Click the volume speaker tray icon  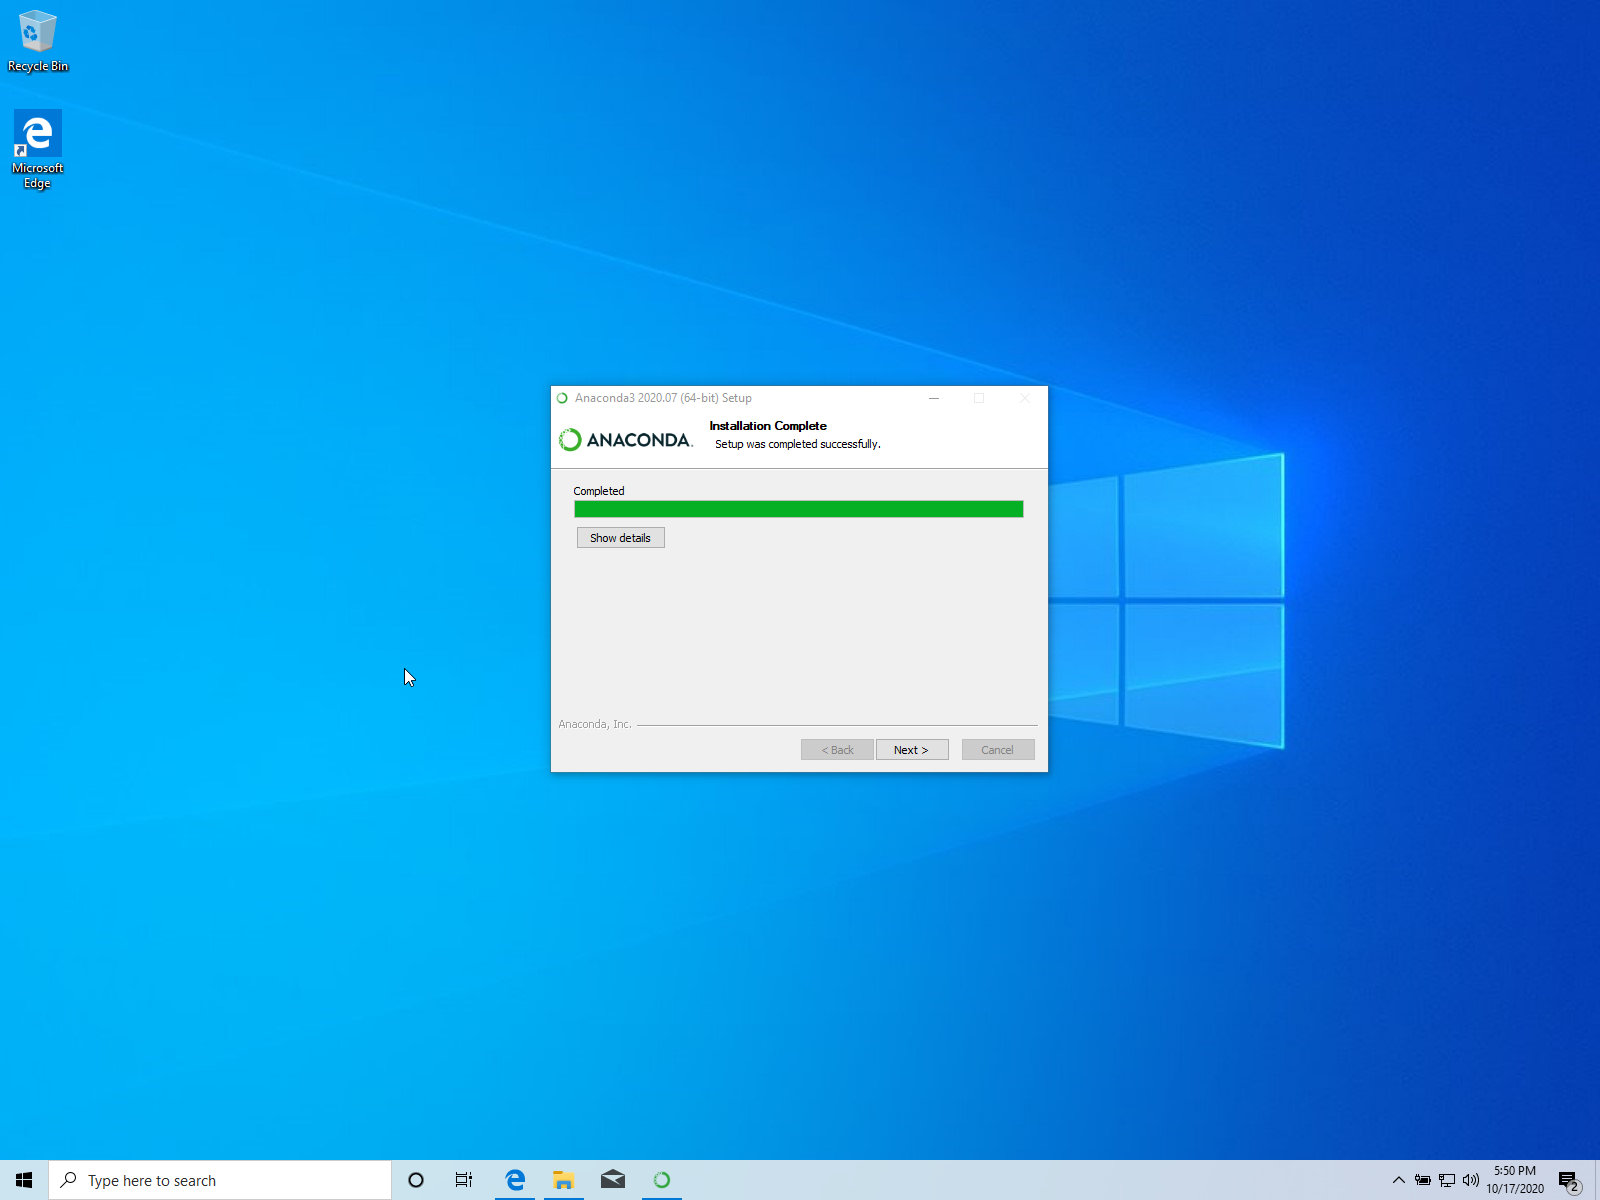(x=1470, y=1180)
